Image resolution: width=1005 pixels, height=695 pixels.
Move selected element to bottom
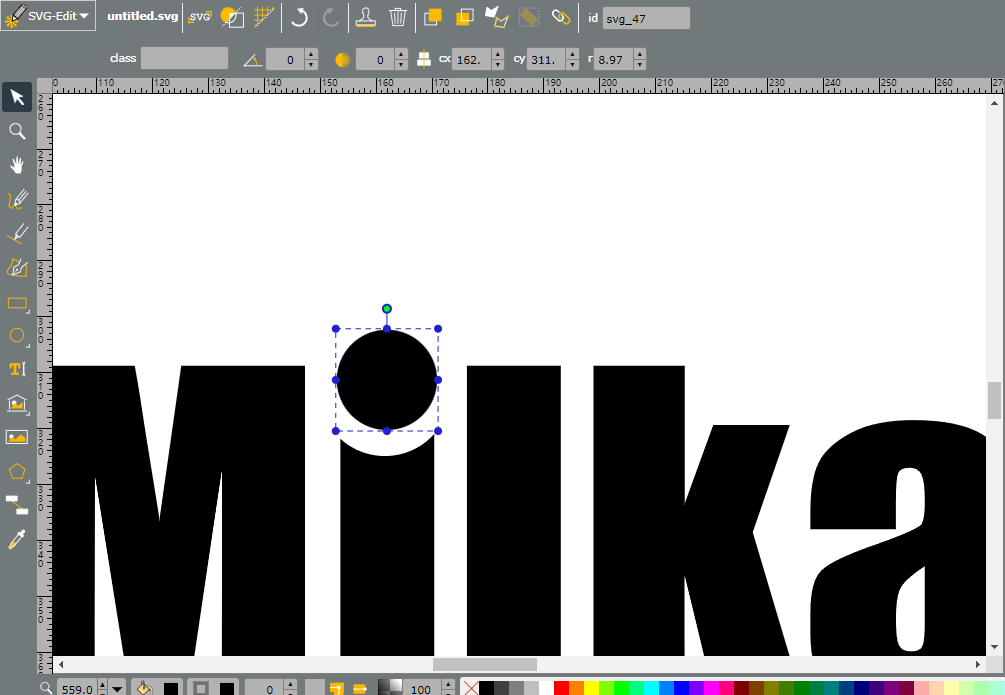click(x=465, y=17)
